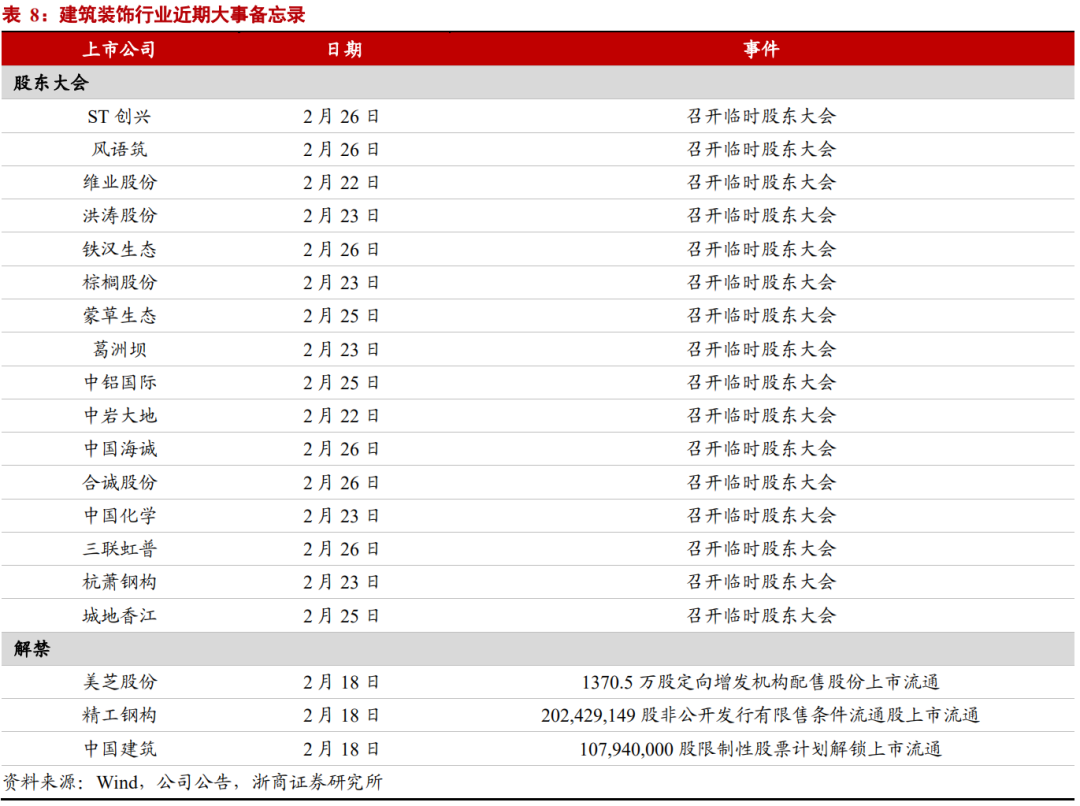Screen dimensions: 1080x806
Task: Click the event cell in the 中国化学 row
Action: 761,515
